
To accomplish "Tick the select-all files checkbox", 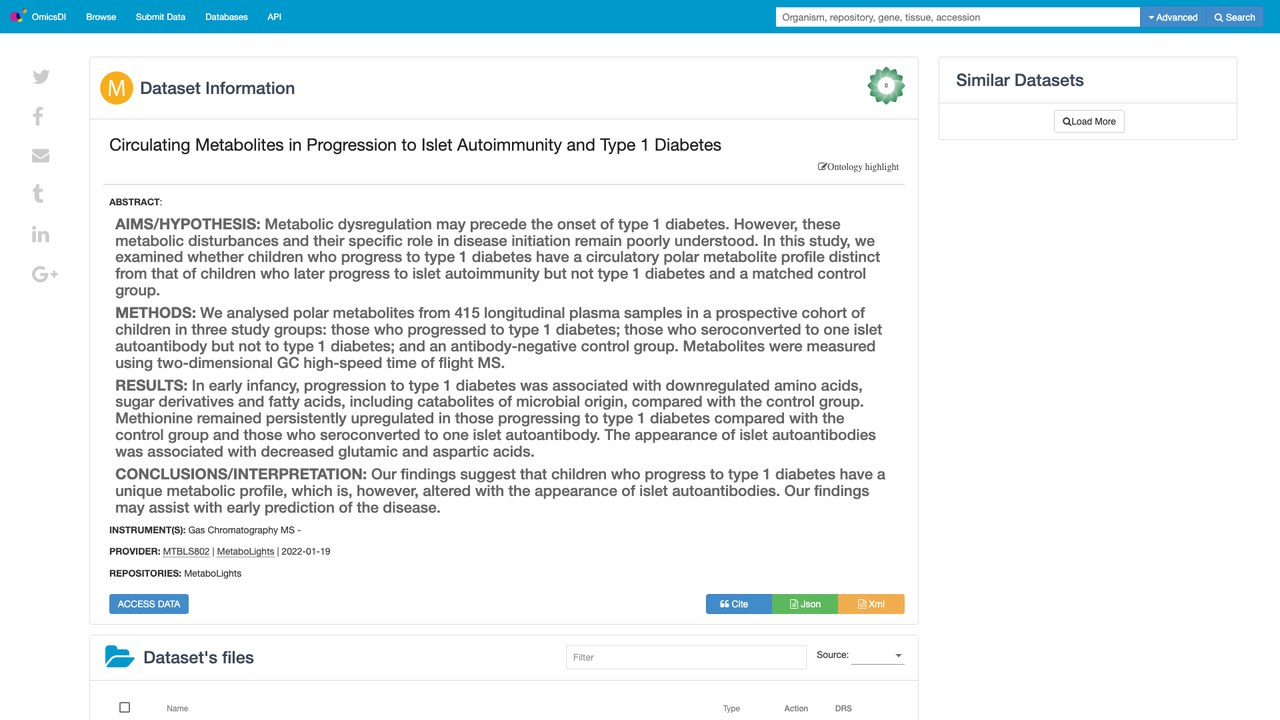I will click(125, 707).
